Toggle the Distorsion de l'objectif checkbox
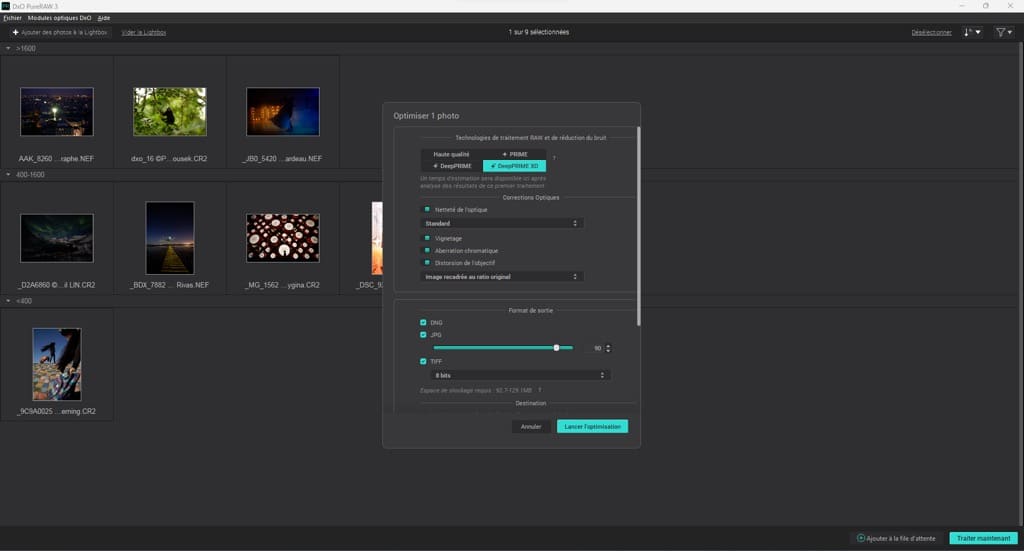1024x551 pixels. (x=428, y=262)
